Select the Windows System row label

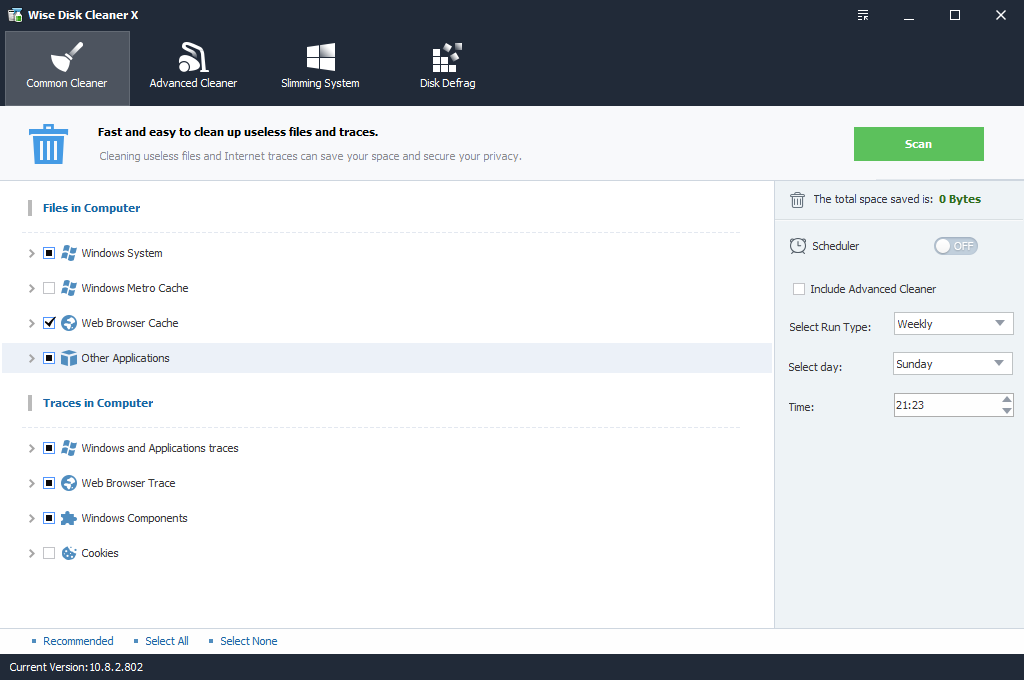coord(121,253)
